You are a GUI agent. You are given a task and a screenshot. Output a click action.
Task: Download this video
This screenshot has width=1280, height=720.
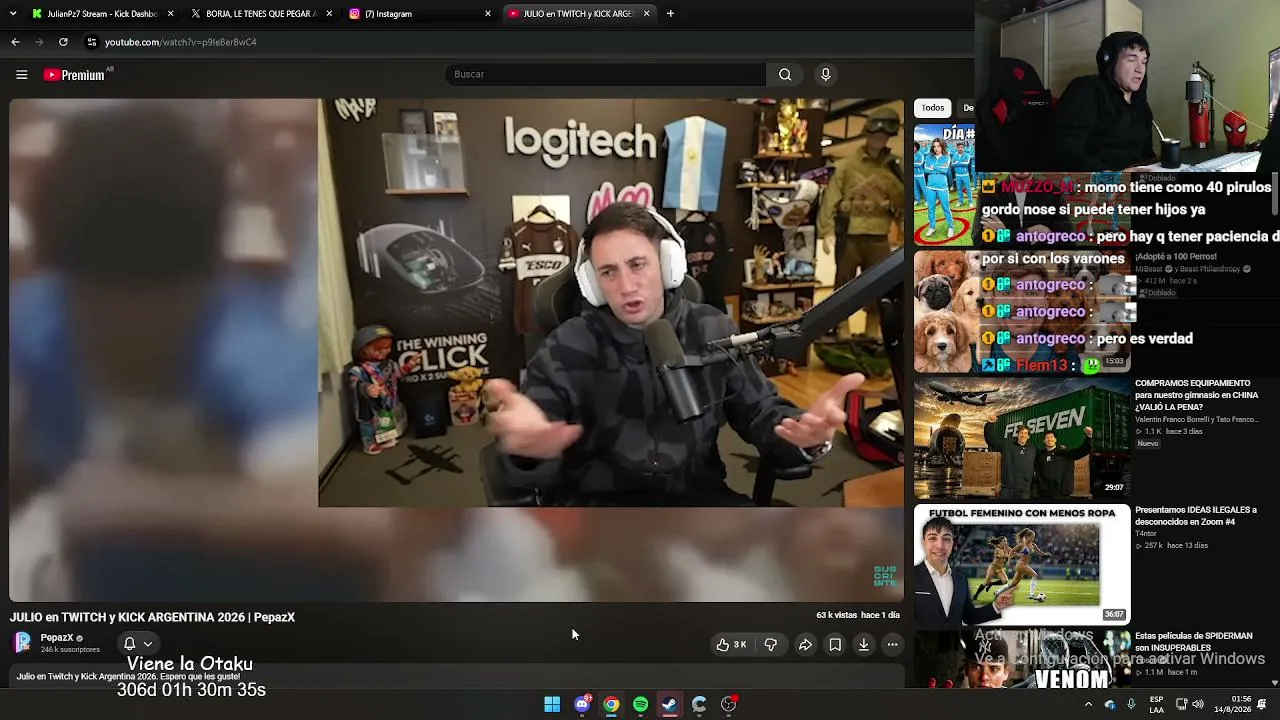coord(864,645)
